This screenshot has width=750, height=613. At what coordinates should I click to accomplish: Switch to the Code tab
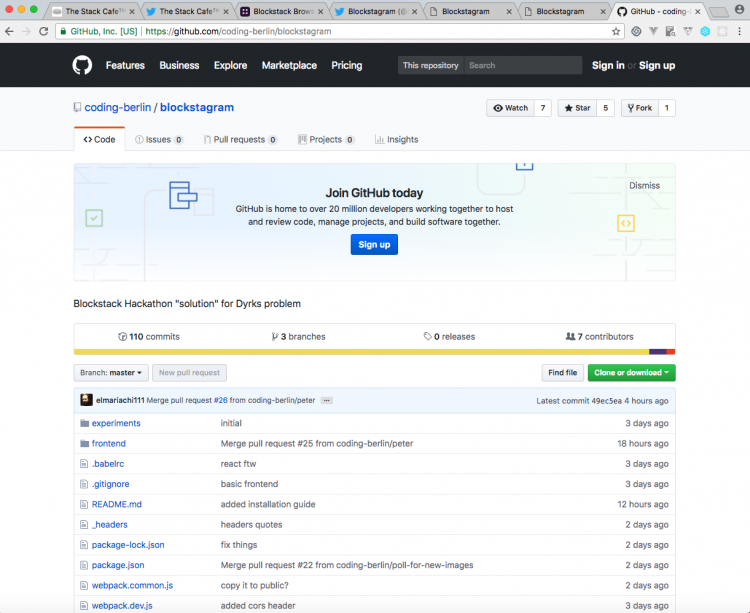point(99,139)
